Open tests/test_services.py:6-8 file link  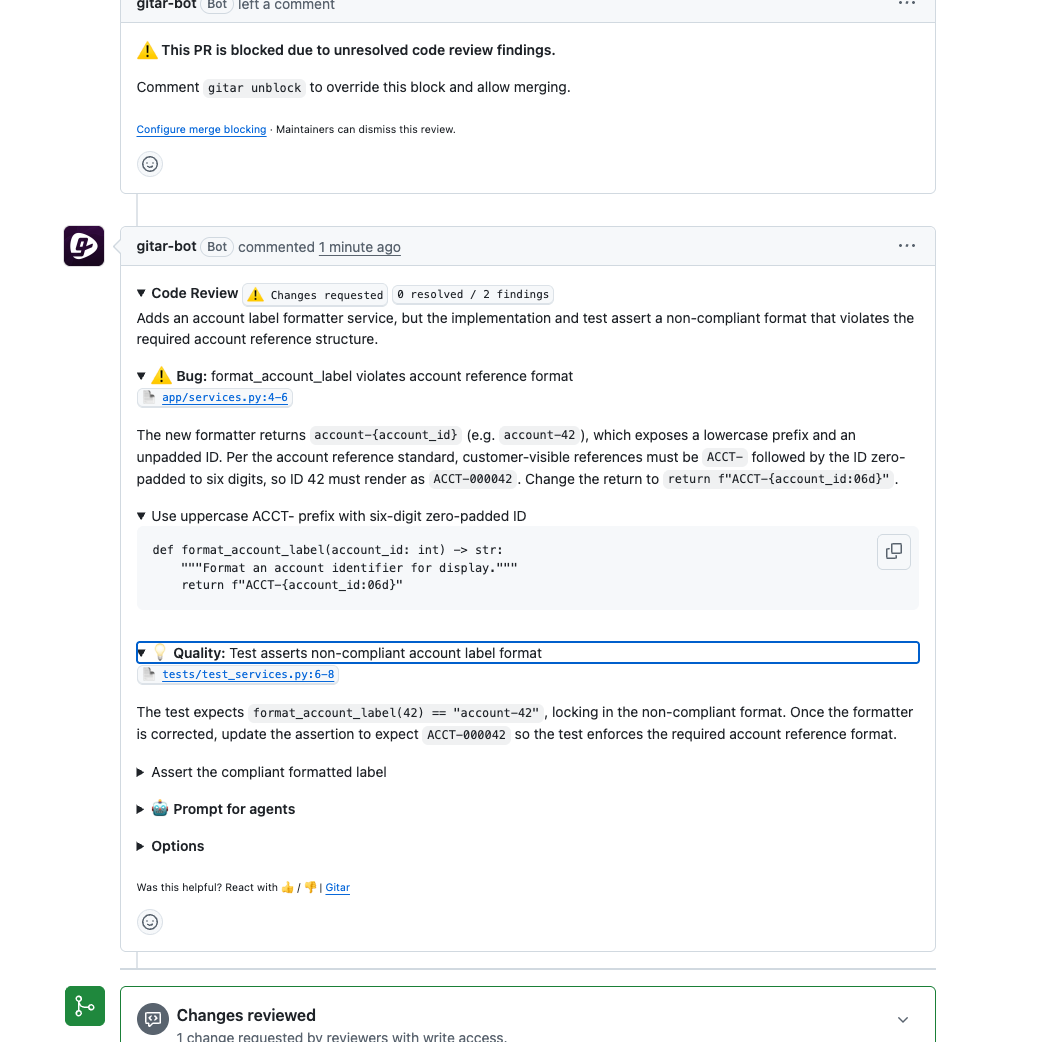tap(248, 674)
